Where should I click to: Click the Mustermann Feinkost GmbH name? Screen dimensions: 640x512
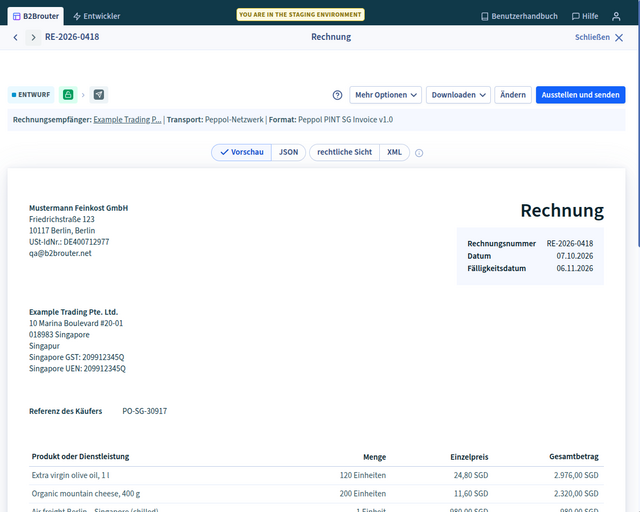[78, 208]
